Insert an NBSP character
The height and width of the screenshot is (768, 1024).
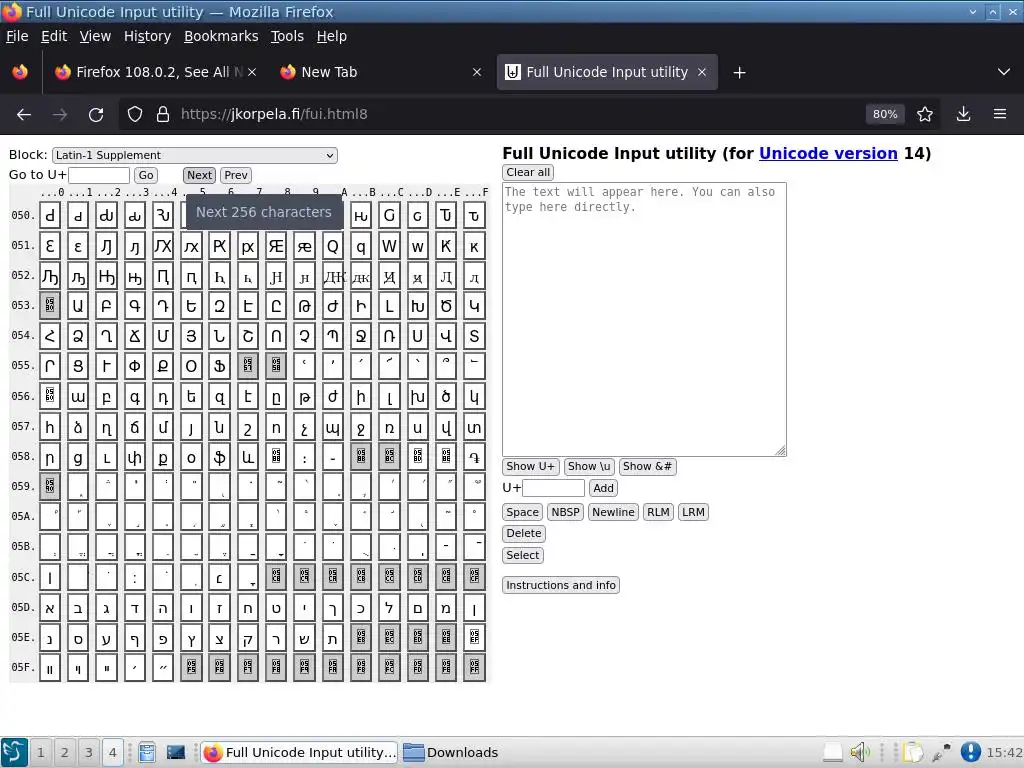(x=566, y=512)
